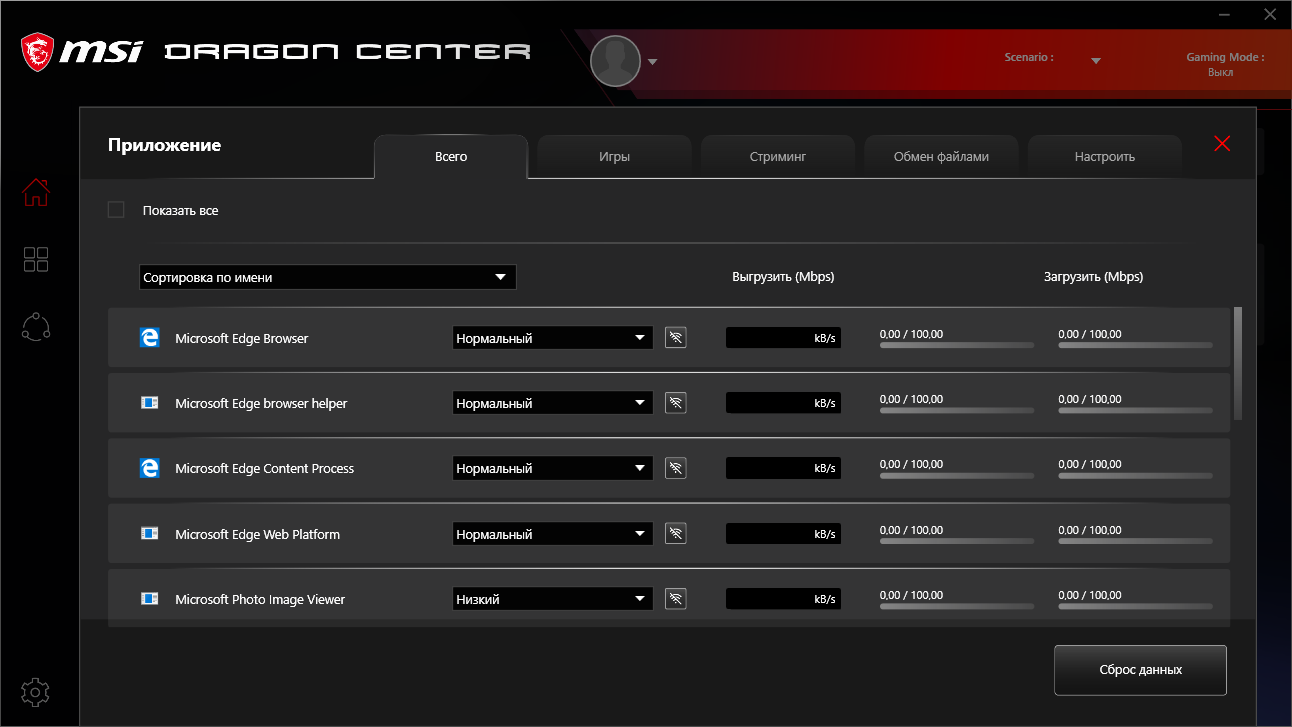This screenshot has height=727, width=1292.
Task: Block network for Microsoft Edge Content Process
Action: click(676, 468)
